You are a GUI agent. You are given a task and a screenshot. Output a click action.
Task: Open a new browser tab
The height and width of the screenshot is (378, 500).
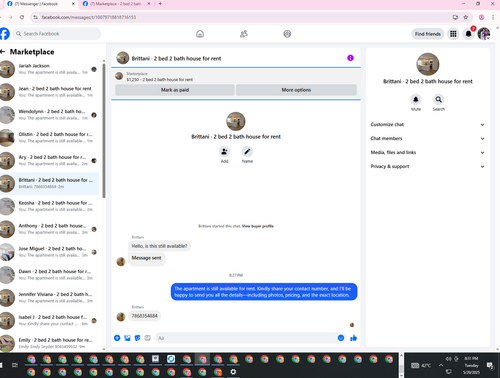(x=160, y=4)
